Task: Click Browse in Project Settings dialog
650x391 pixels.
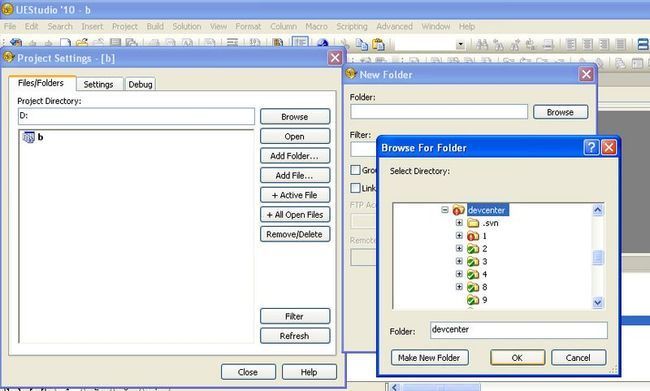Action: [x=295, y=117]
